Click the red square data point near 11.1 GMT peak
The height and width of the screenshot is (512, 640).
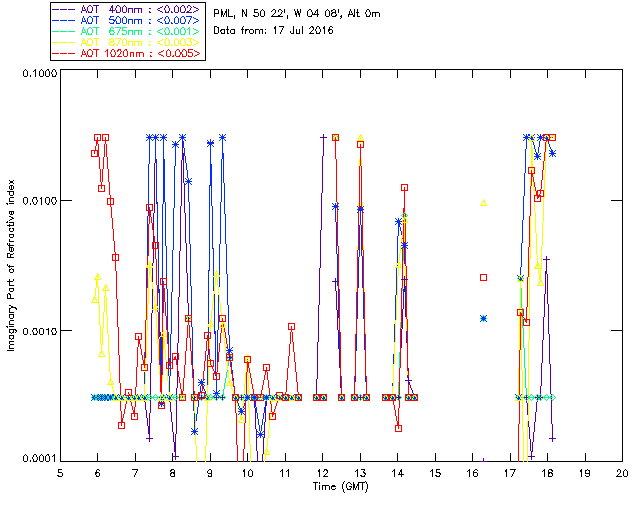coord(291,327)
